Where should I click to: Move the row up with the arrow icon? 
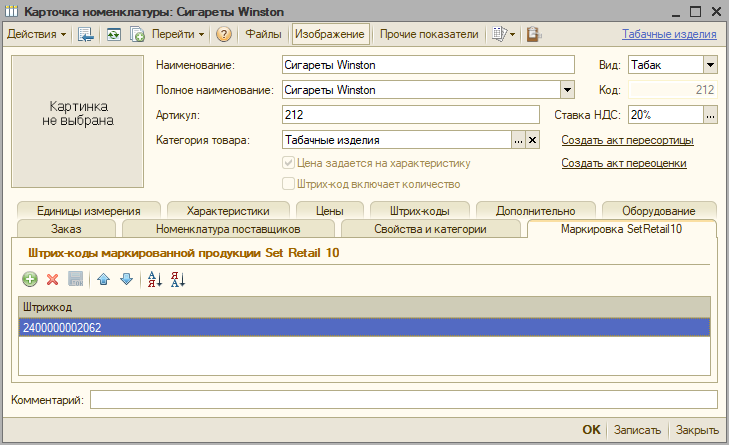point(104,279)
